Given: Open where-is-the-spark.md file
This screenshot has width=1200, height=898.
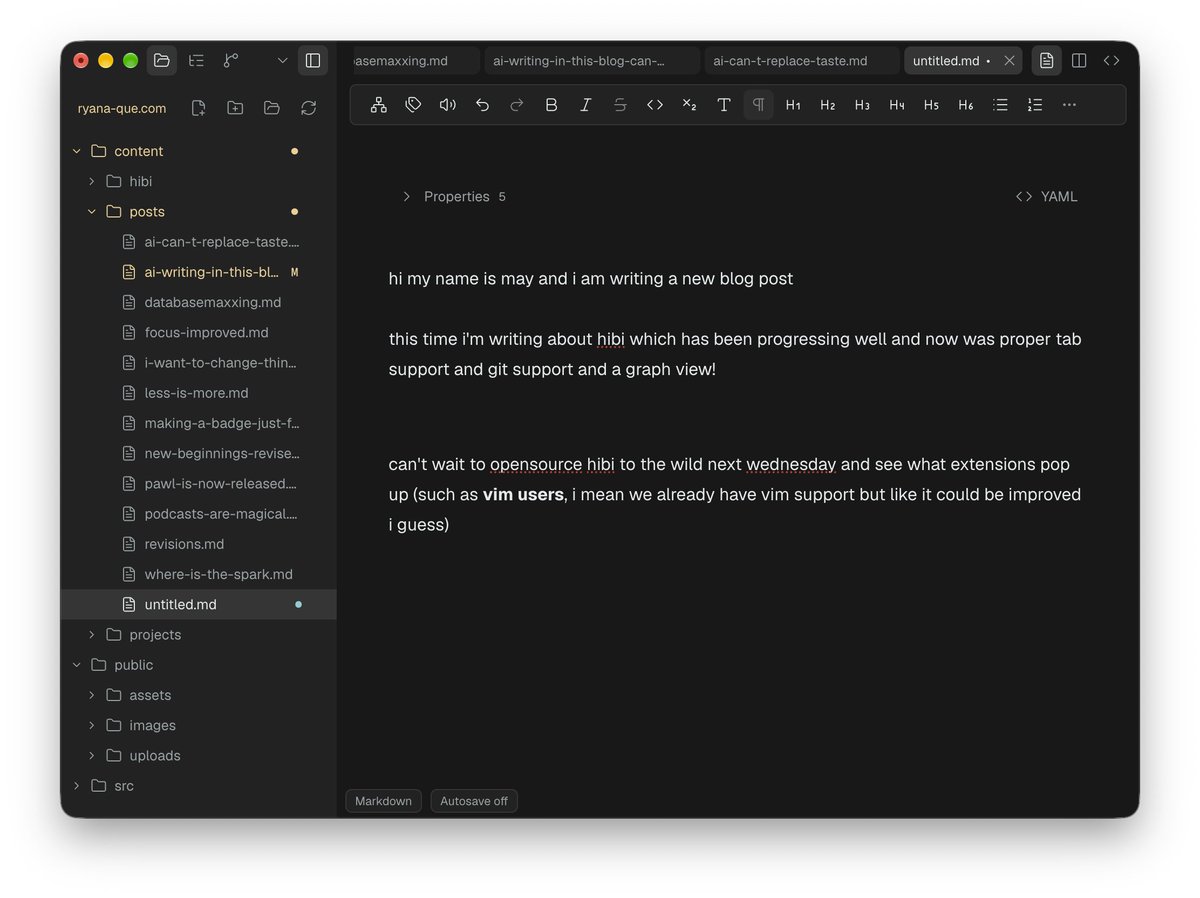Looking at the screenshot, I should coord(198,574).
